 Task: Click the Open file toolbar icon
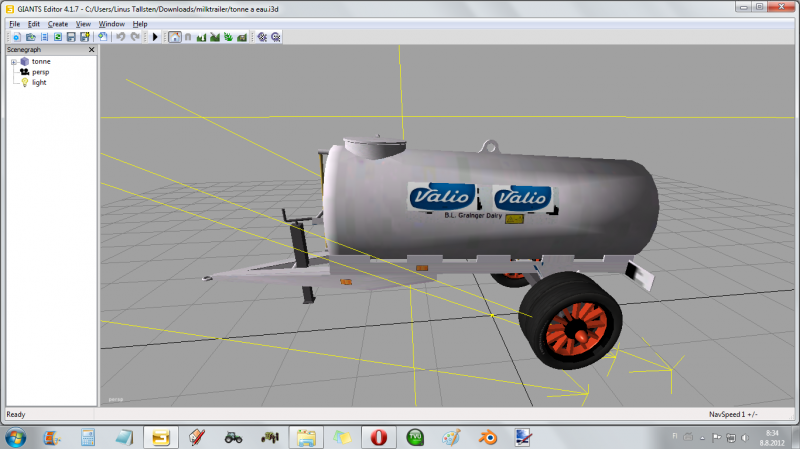click(x=31, y=37)
